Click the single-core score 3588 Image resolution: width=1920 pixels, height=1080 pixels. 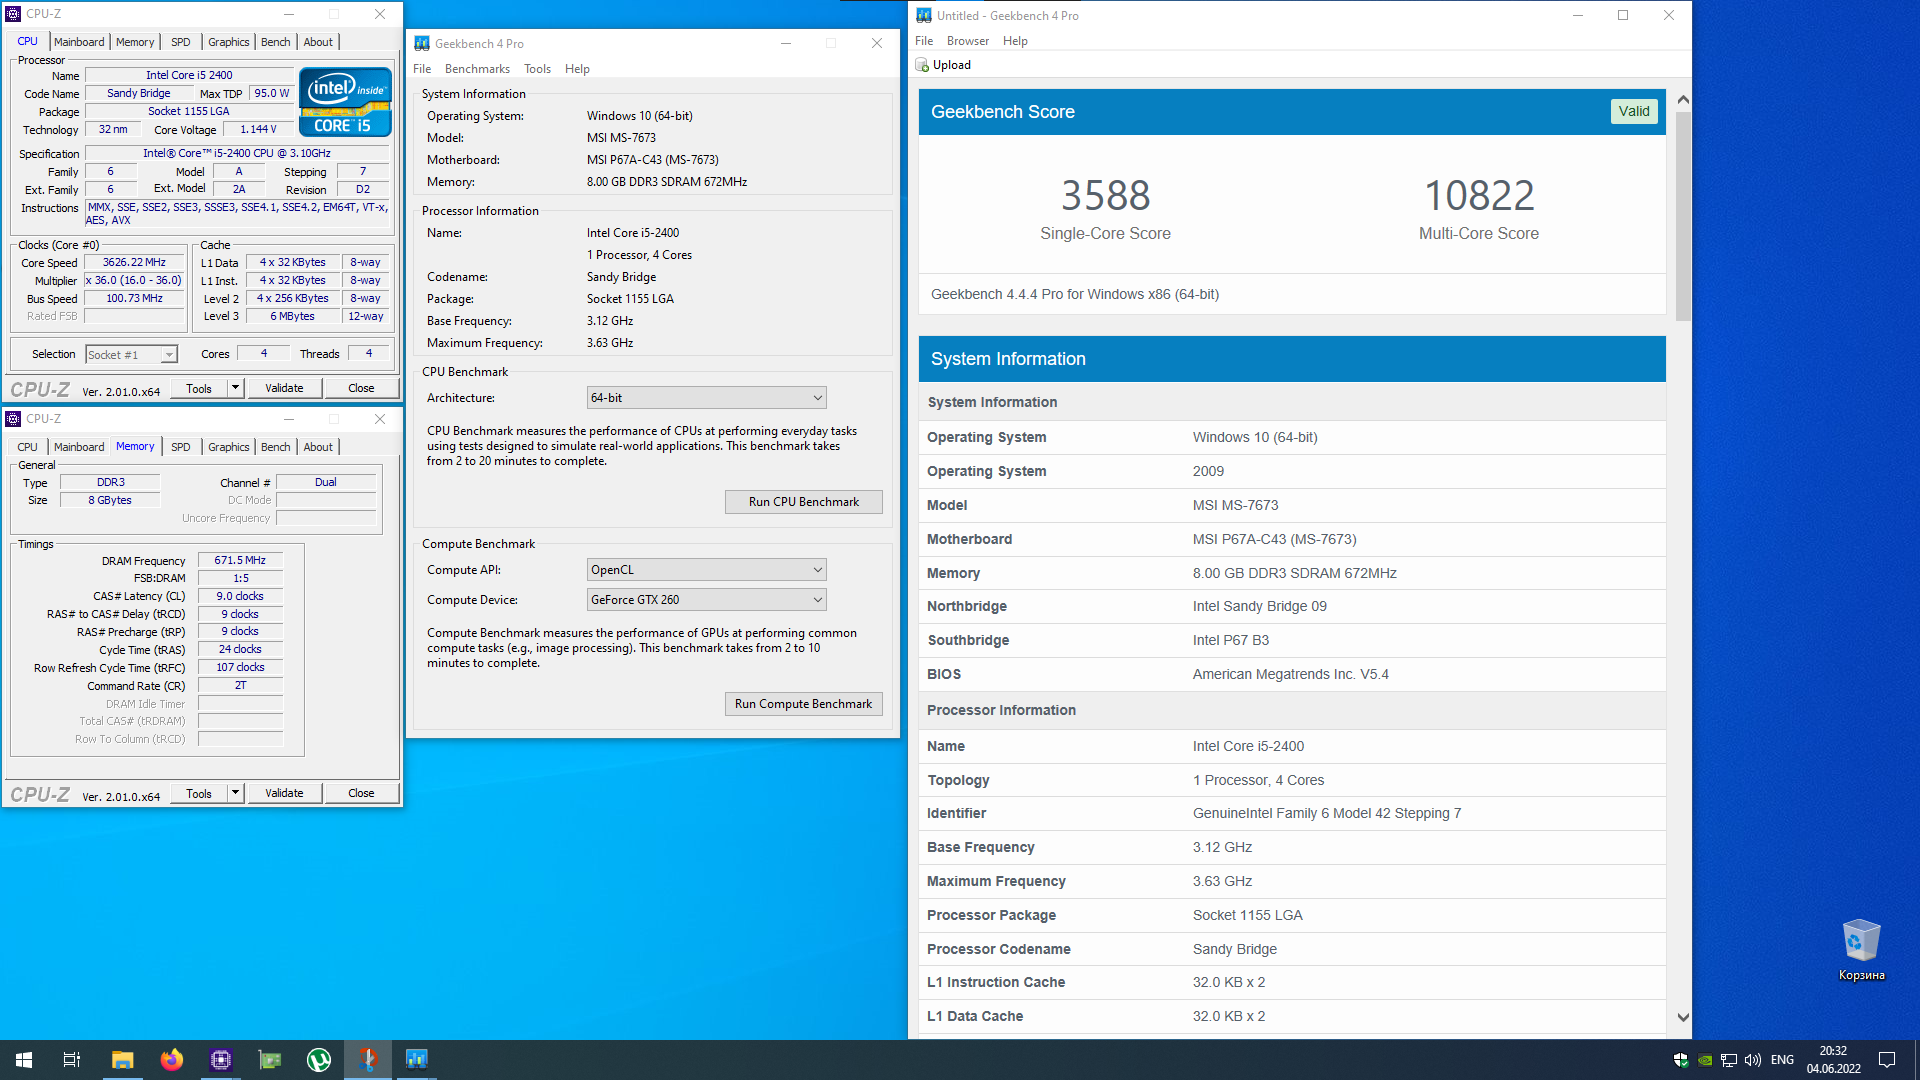(1105, 195)
